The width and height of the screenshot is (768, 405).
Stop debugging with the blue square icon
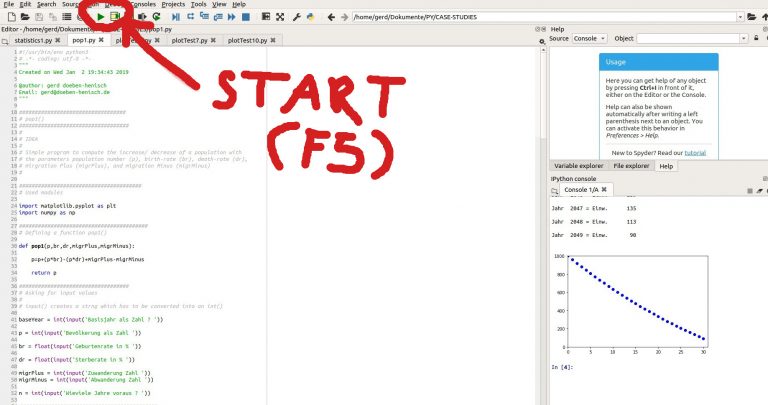(246, 17)
